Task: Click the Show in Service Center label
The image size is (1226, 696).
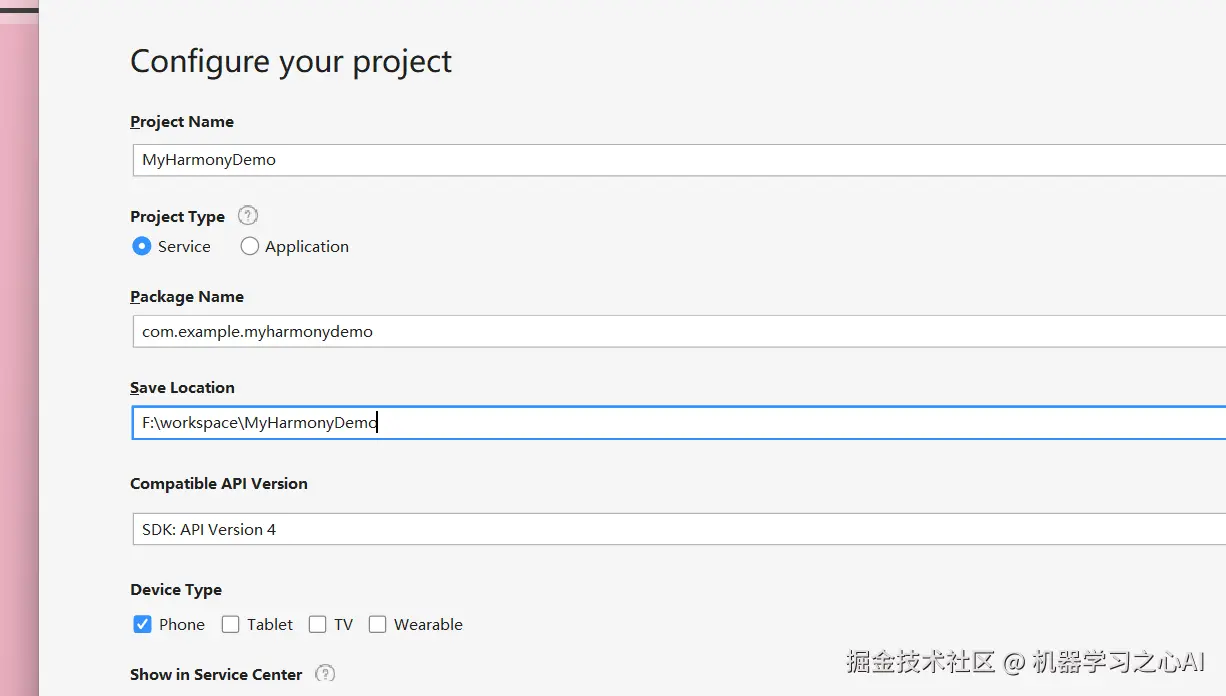Action: 216,675
